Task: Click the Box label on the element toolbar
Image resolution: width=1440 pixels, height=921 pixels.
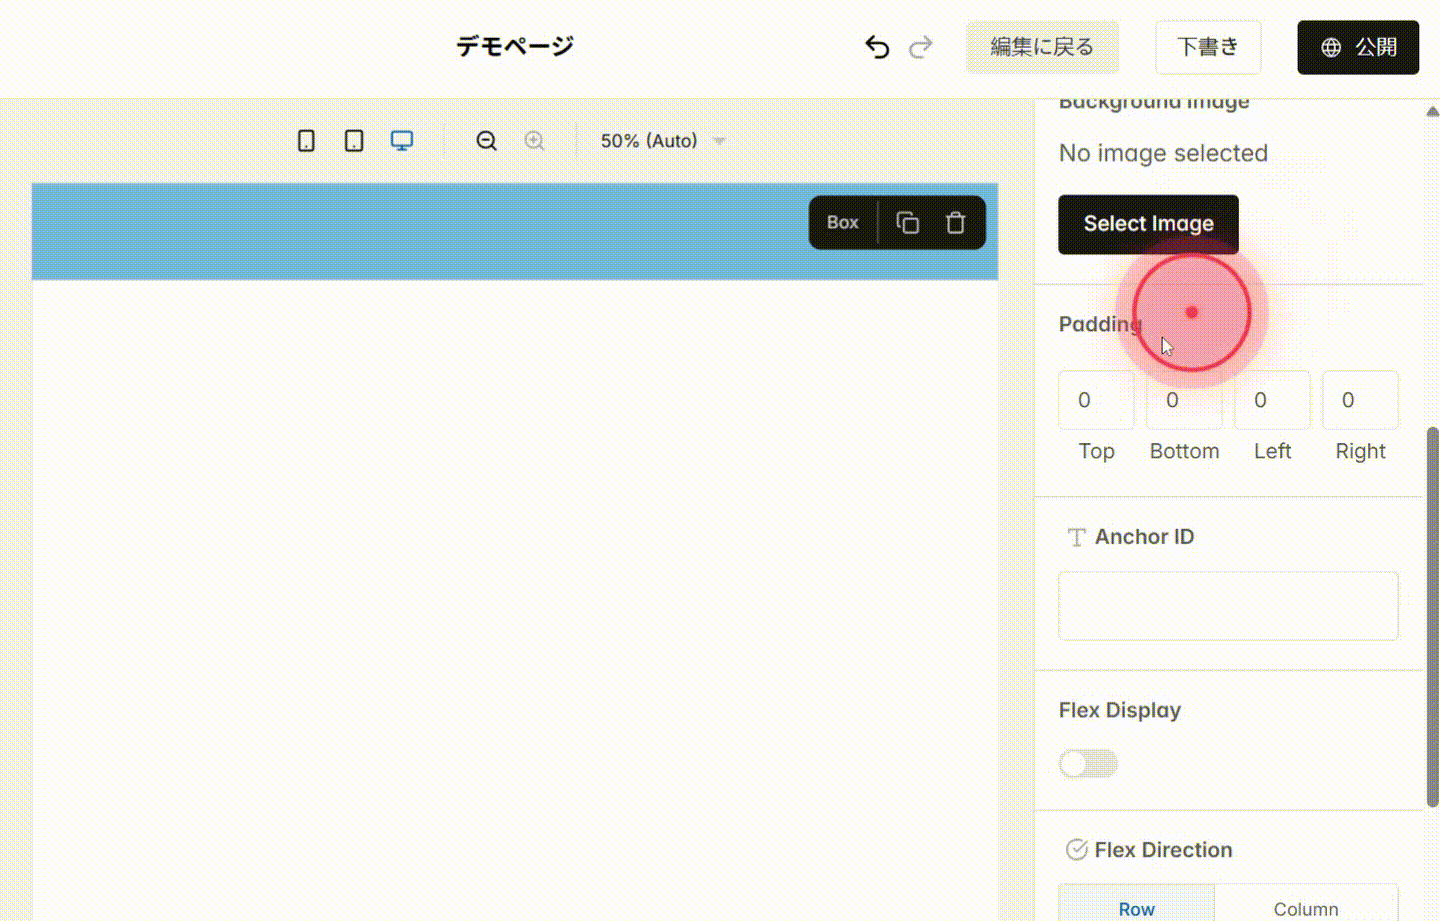Action: point(842,222)
